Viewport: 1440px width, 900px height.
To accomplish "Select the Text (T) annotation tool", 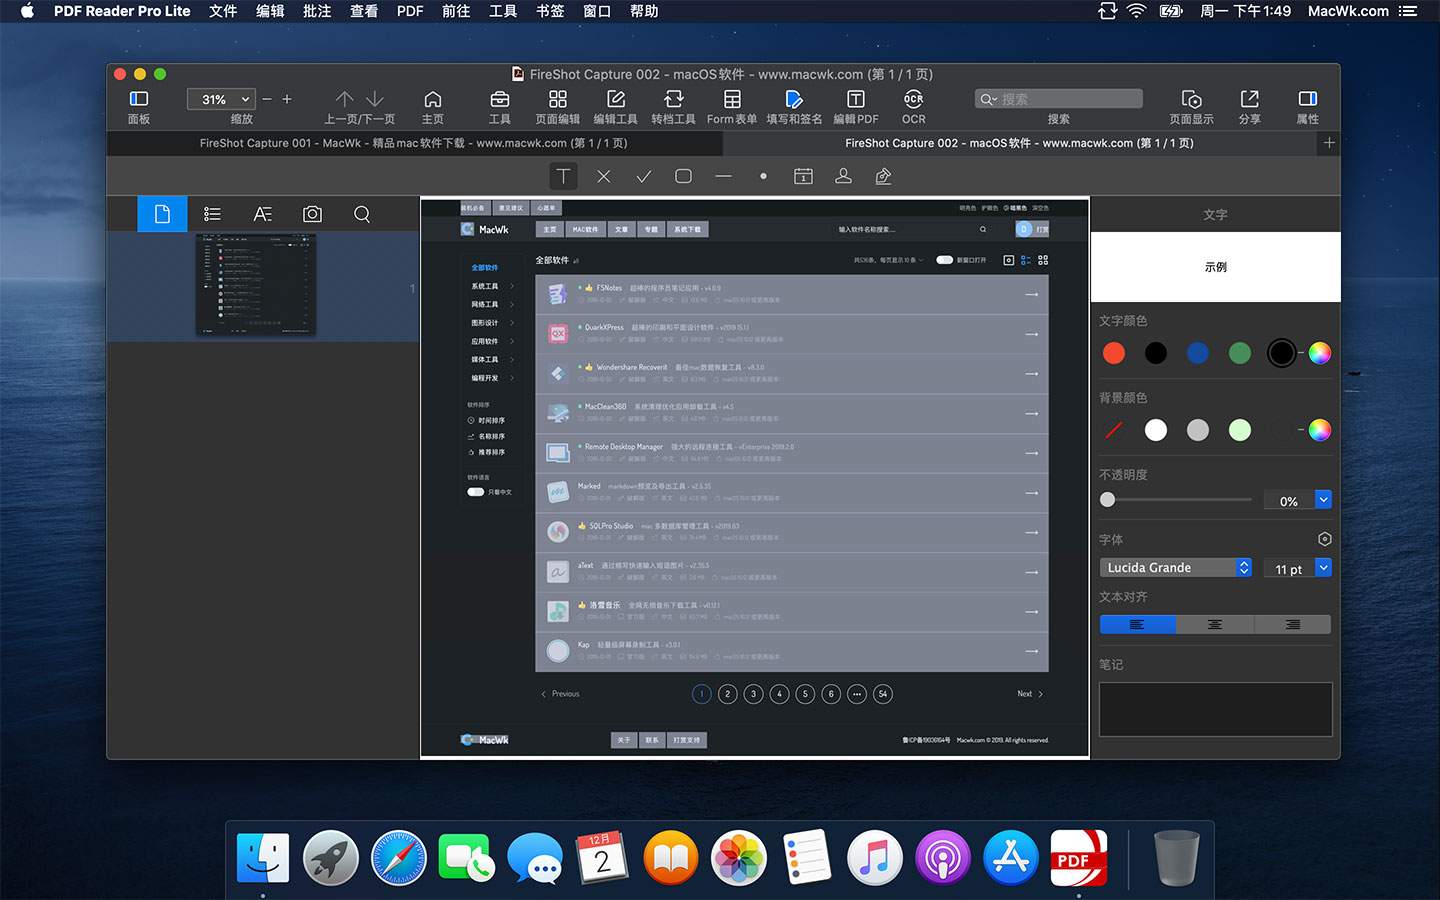I will point(564,176).
